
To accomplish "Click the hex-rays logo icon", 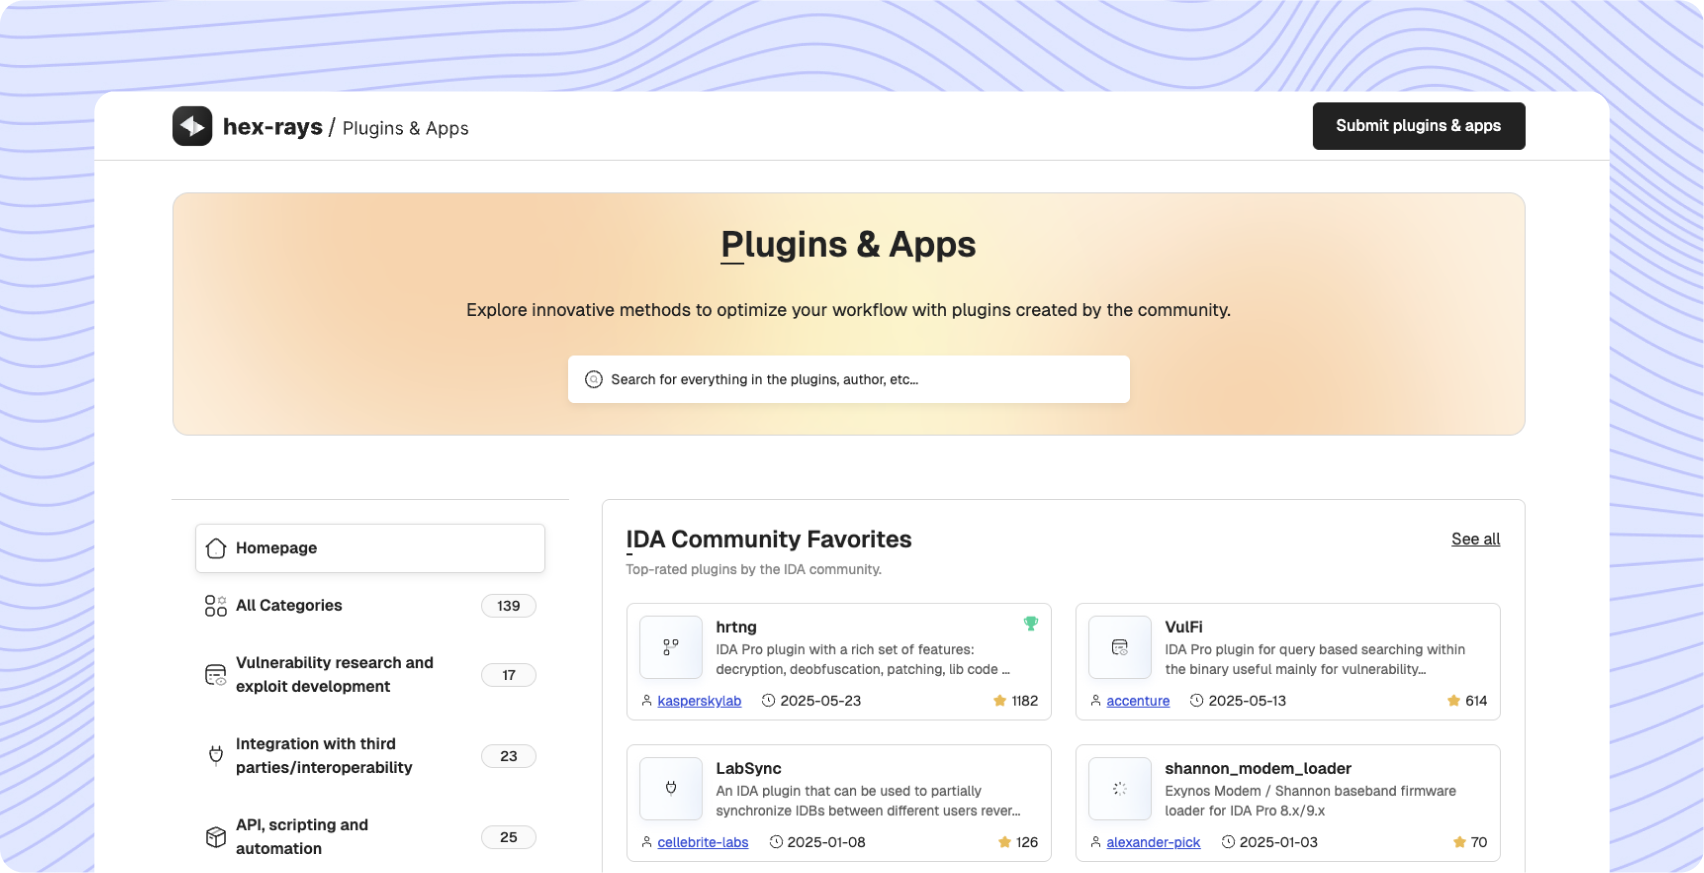I will coord(192,126).
